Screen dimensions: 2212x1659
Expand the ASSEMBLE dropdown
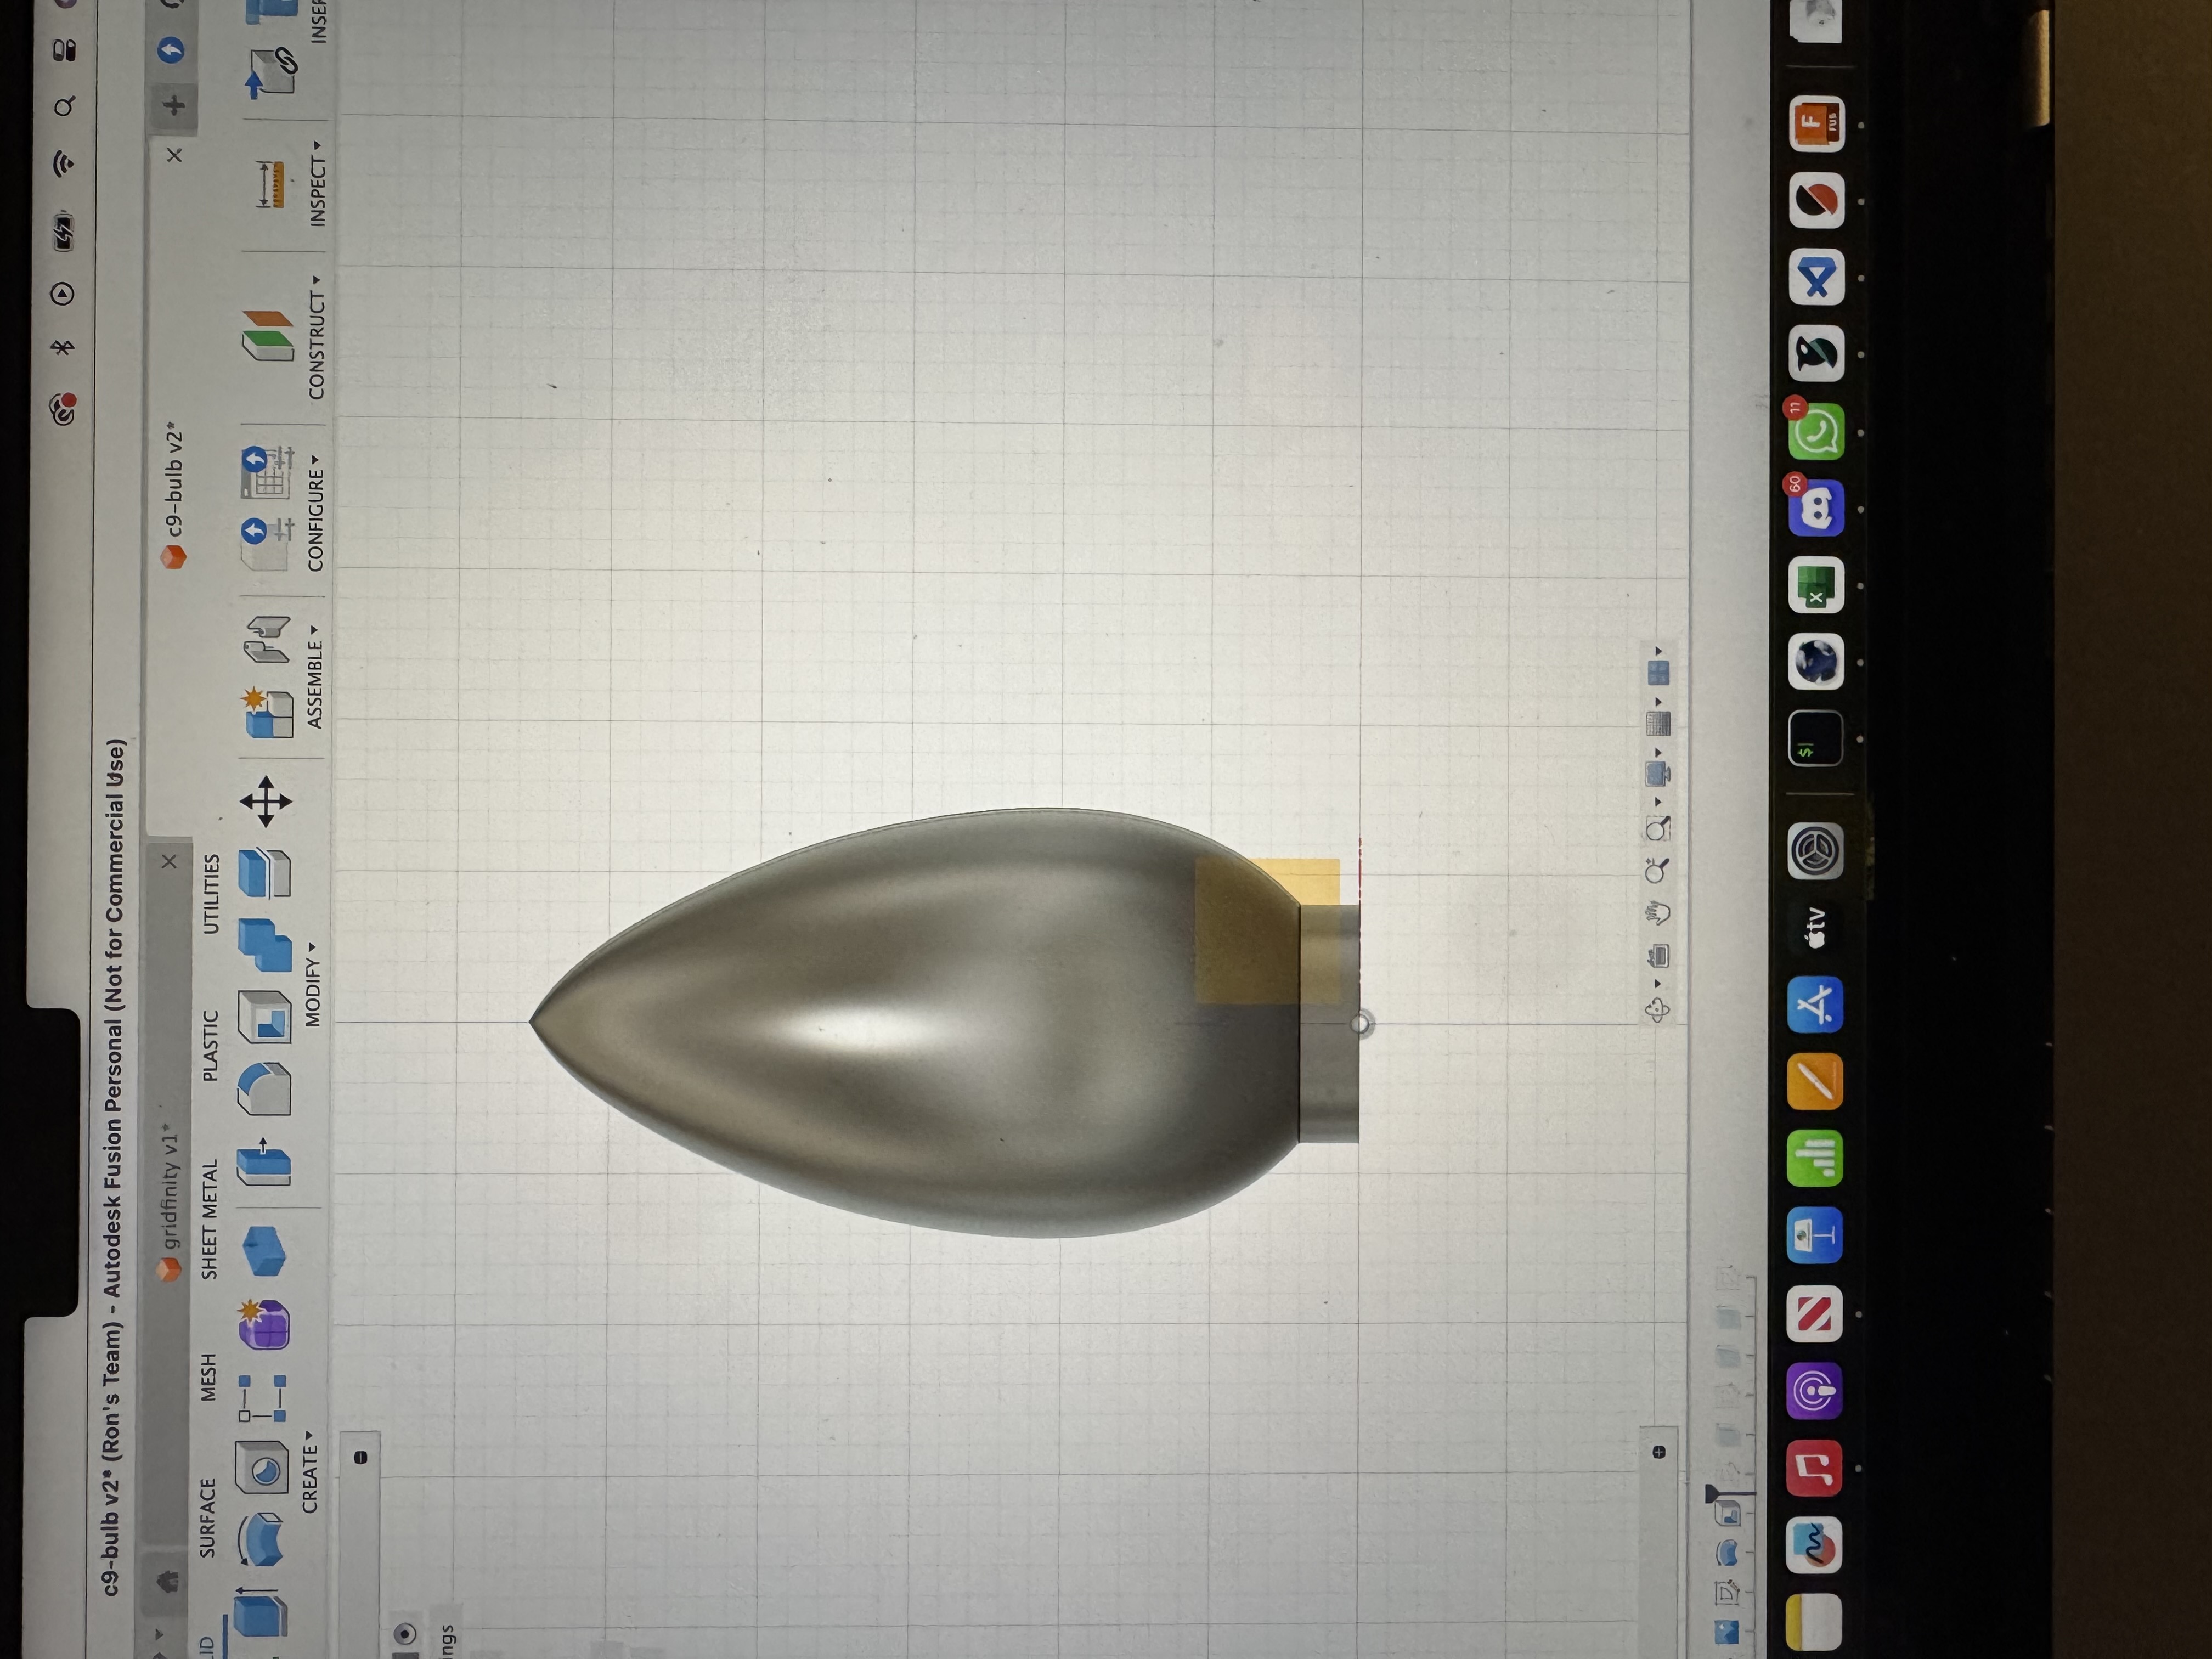click(x=315, y=676)
